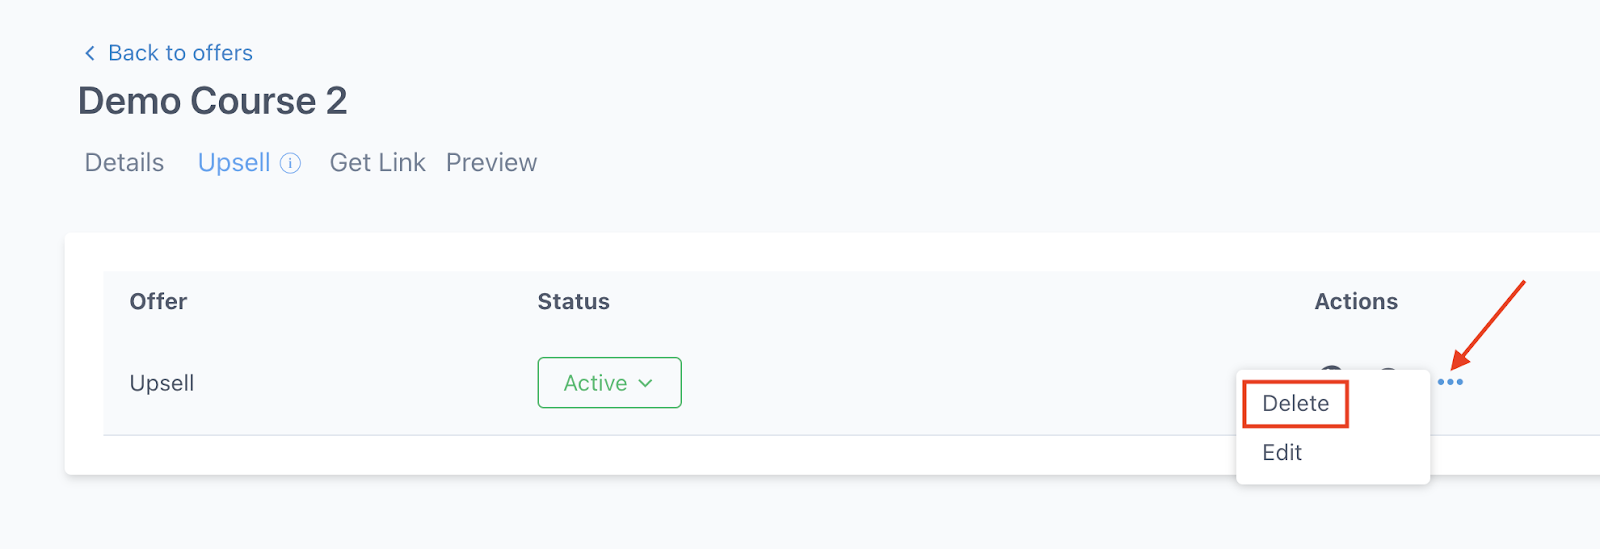Screen dimensions: 1600x549
Task: Click the back chevron arrow icon
Action: click(90, 53)
